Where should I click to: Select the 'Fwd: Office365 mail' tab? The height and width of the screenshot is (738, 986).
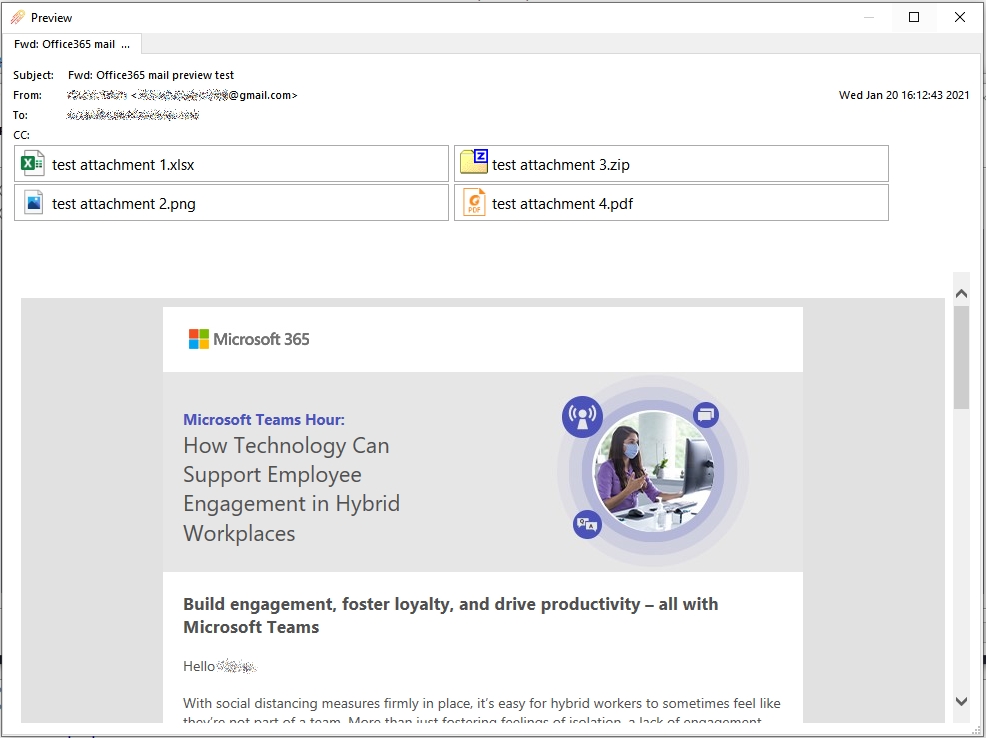pyautogui.click(x=71, y=44)
